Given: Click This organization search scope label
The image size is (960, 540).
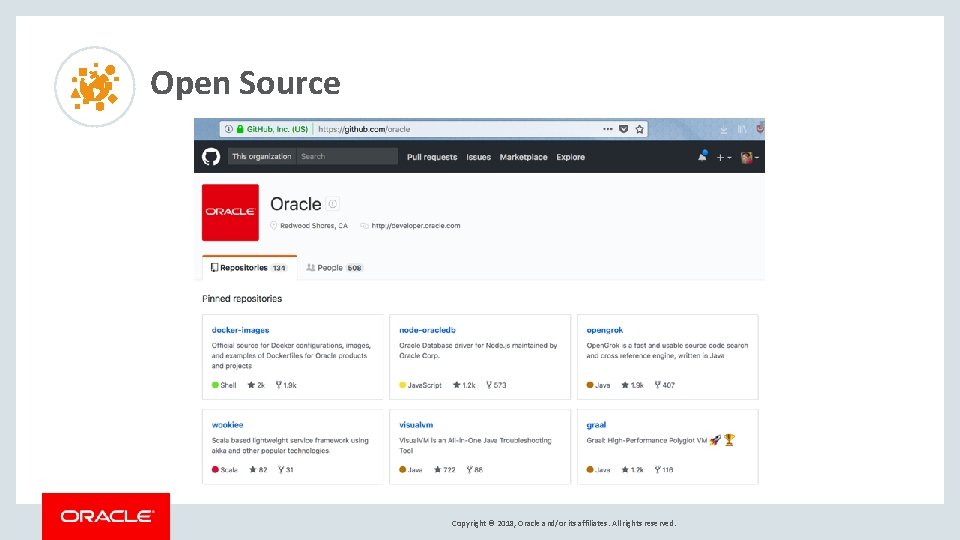Looking at the screenshot, I should pyautogui.click(x=261, y=157).
